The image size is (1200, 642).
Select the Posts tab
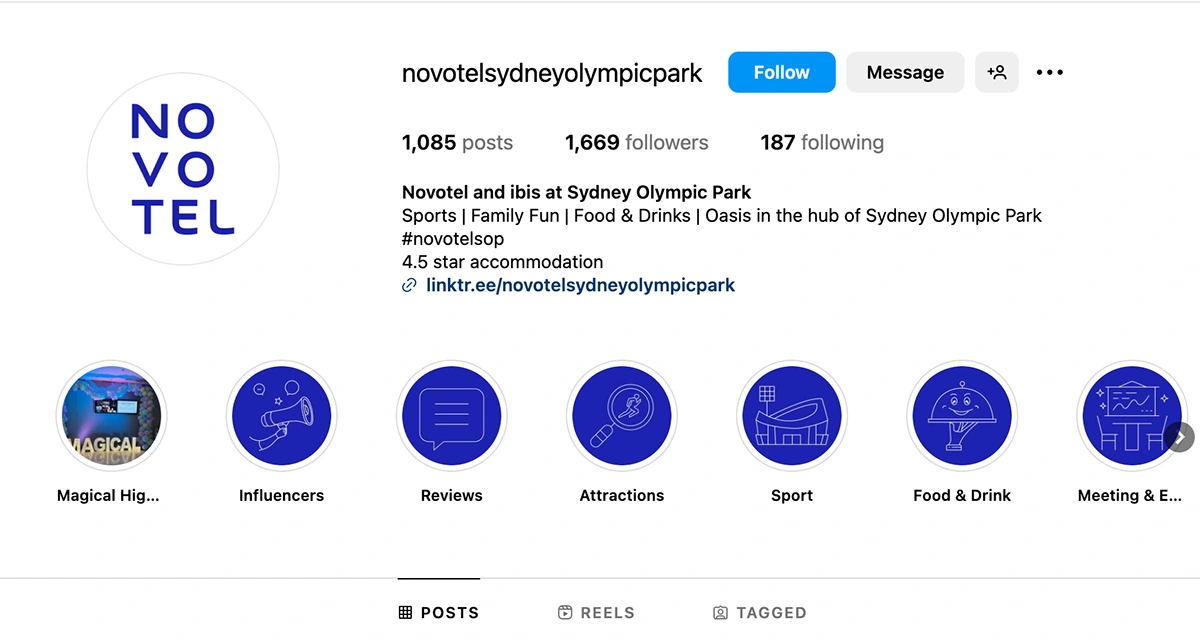(x=439, y=613)
